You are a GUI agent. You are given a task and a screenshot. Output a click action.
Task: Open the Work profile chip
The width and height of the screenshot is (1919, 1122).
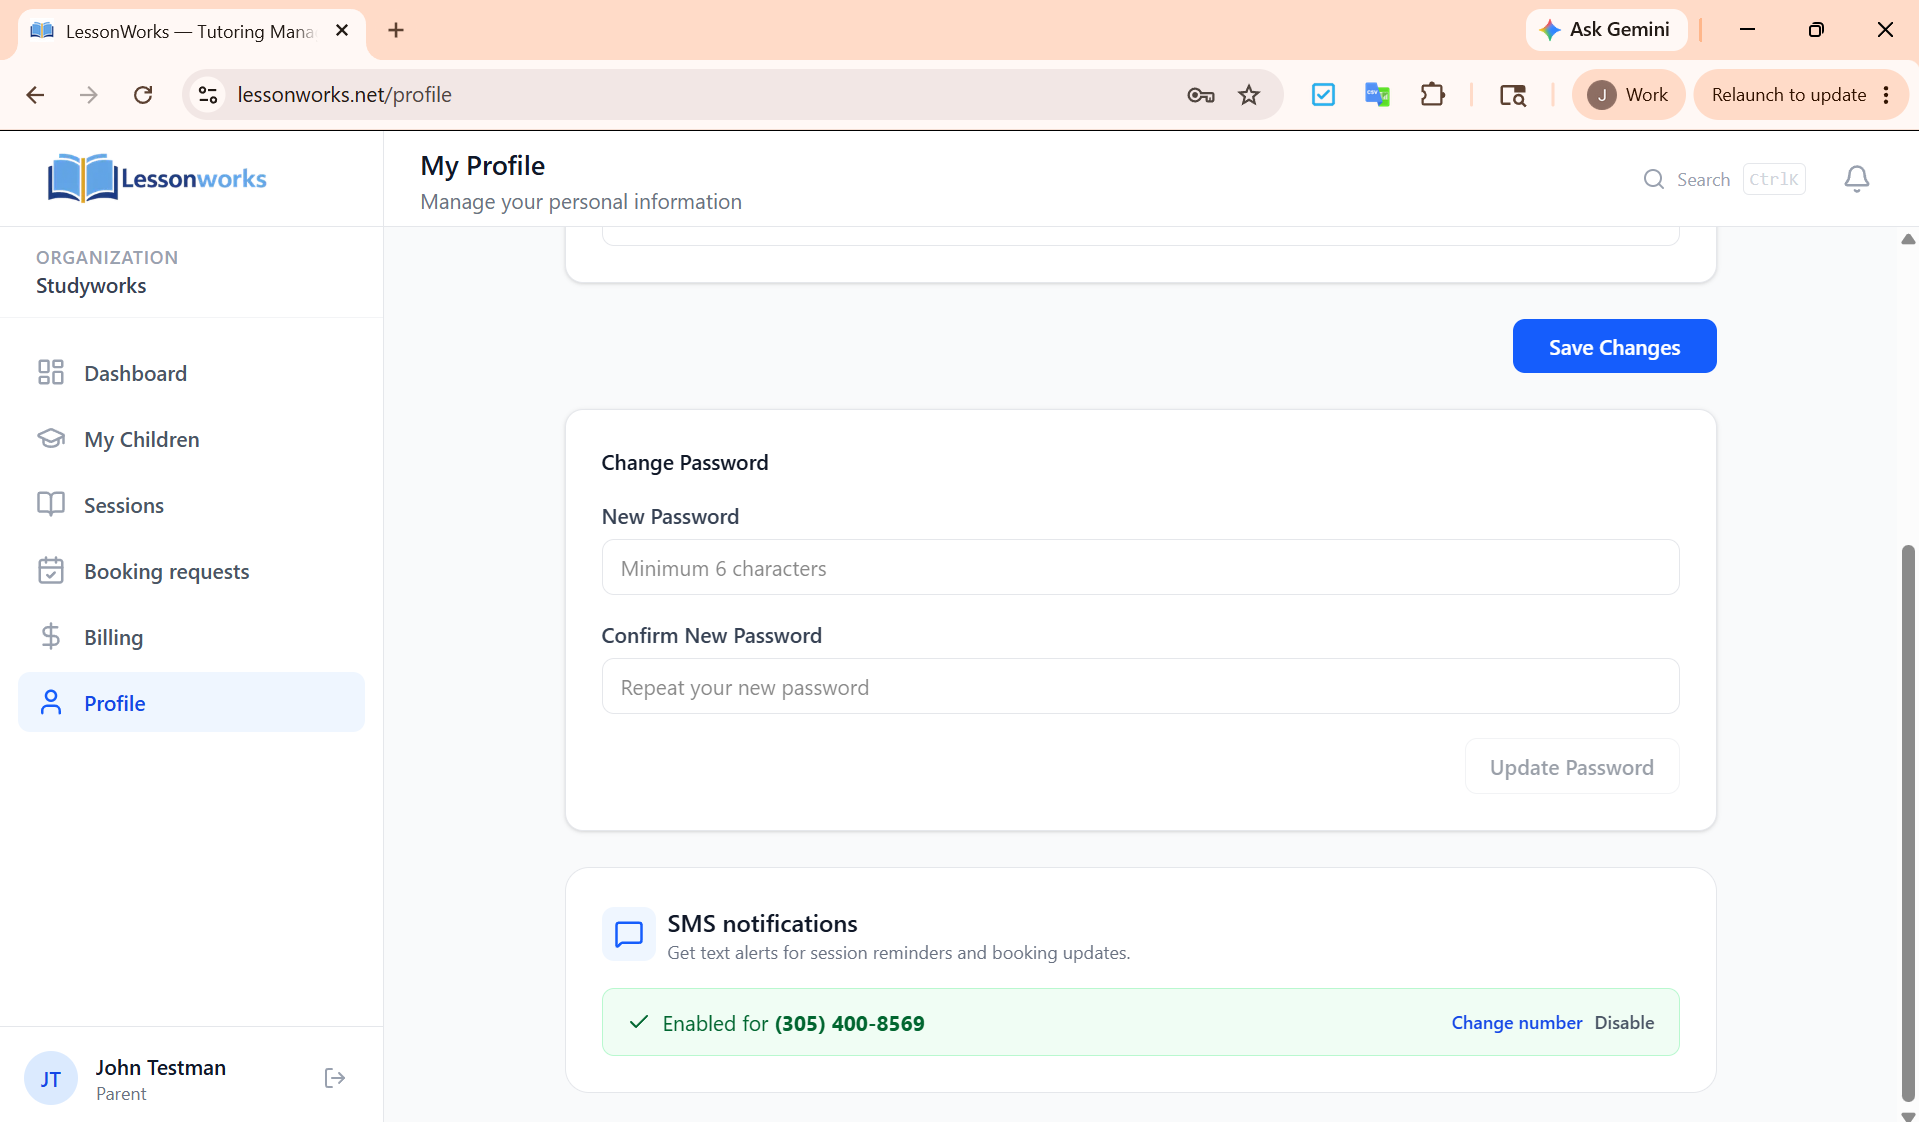tap(1628, 95)
